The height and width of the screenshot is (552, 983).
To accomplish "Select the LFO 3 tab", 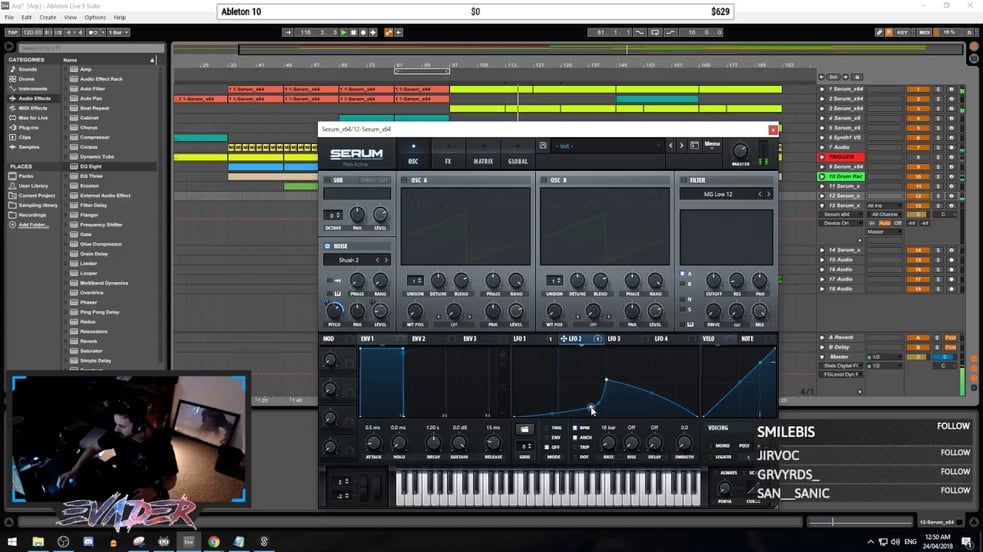I will click(x=614, y=339).
